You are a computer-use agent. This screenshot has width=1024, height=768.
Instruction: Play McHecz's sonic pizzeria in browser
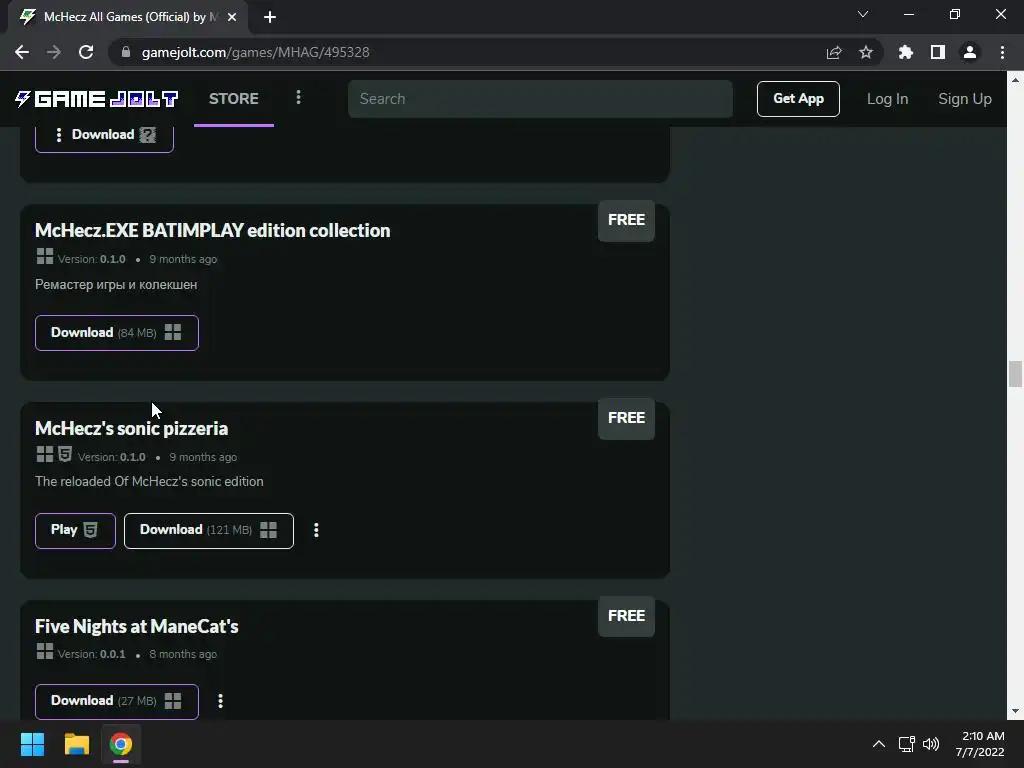point(75,530)
